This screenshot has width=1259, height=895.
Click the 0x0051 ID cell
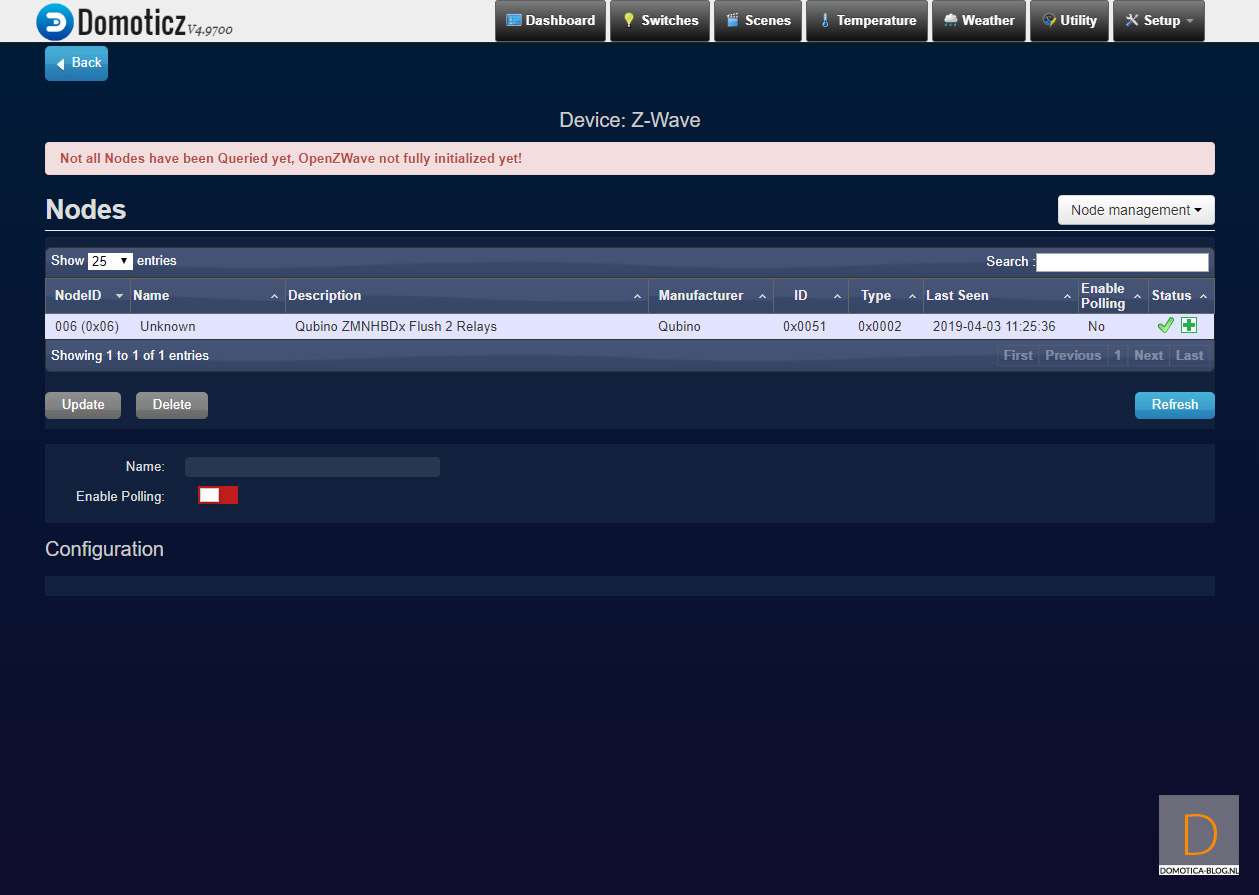pos(805,327)
